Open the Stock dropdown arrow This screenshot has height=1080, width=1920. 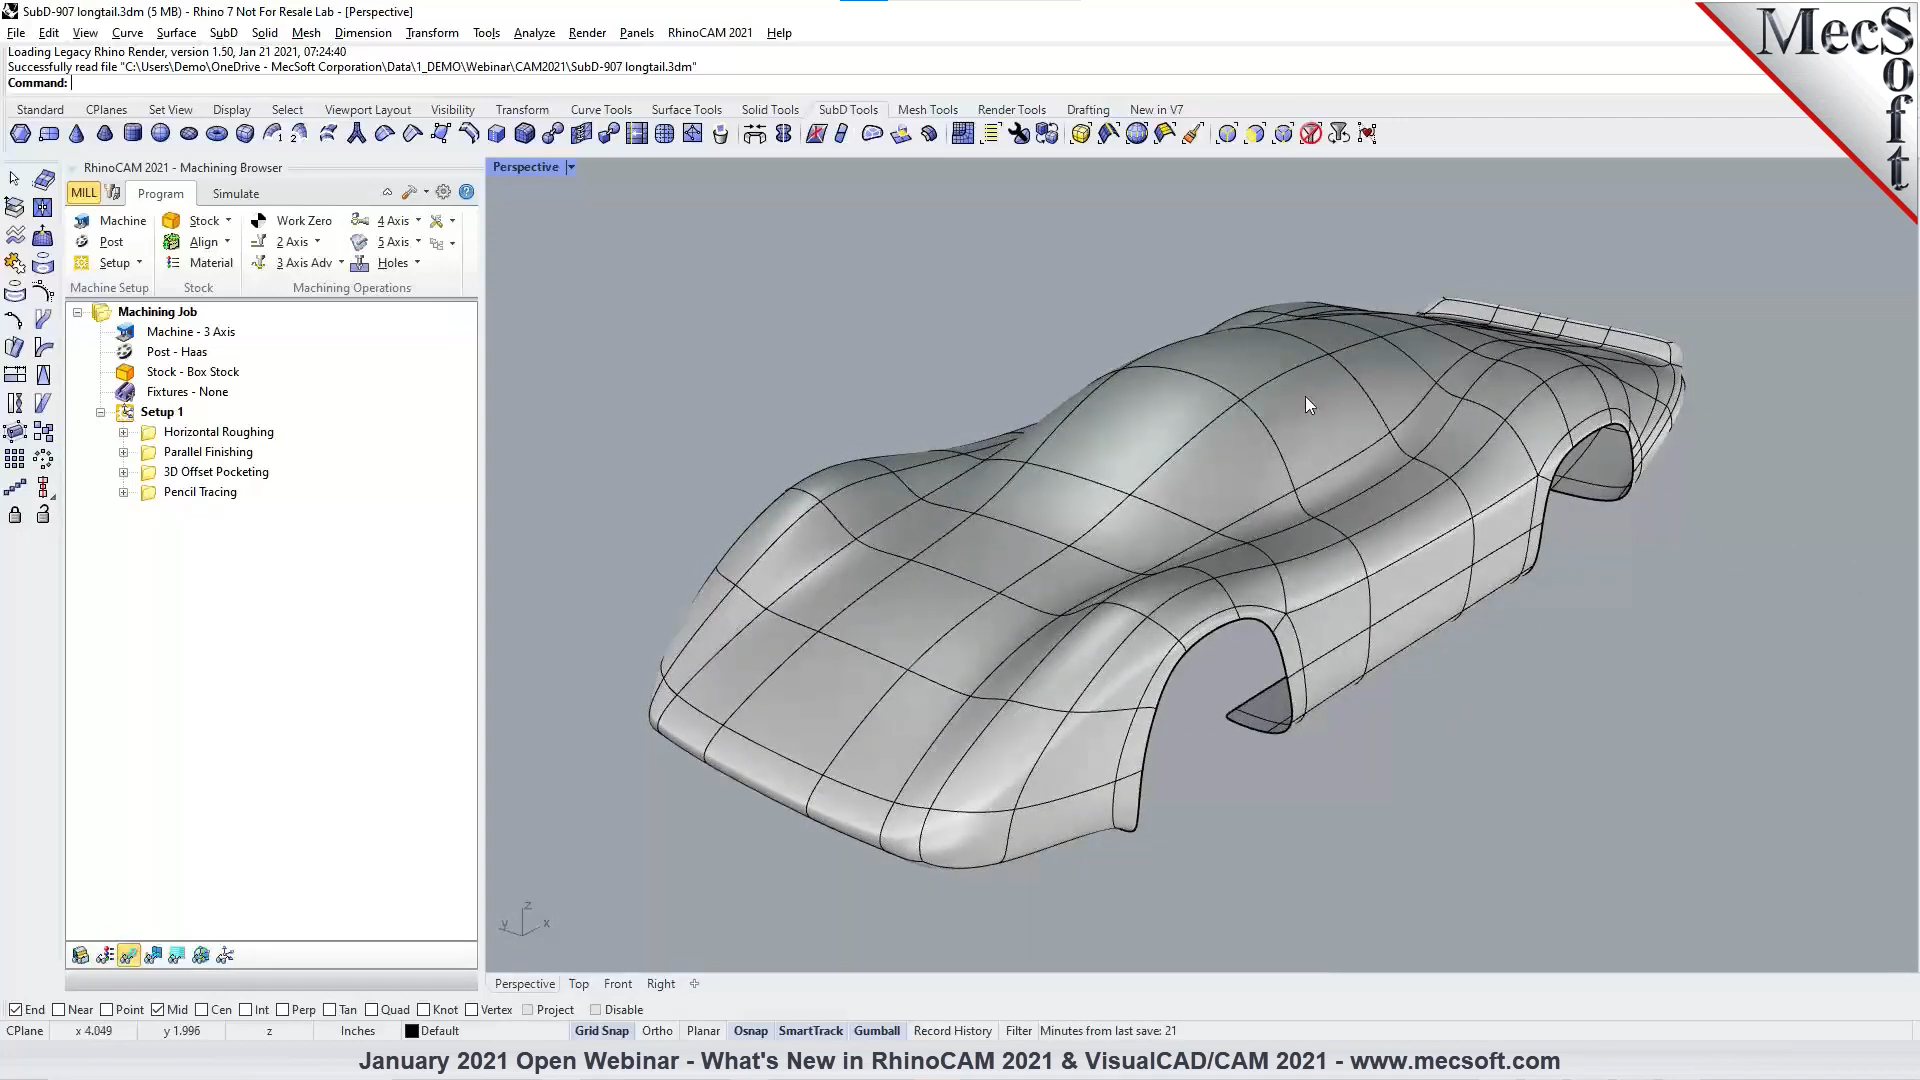228,221
